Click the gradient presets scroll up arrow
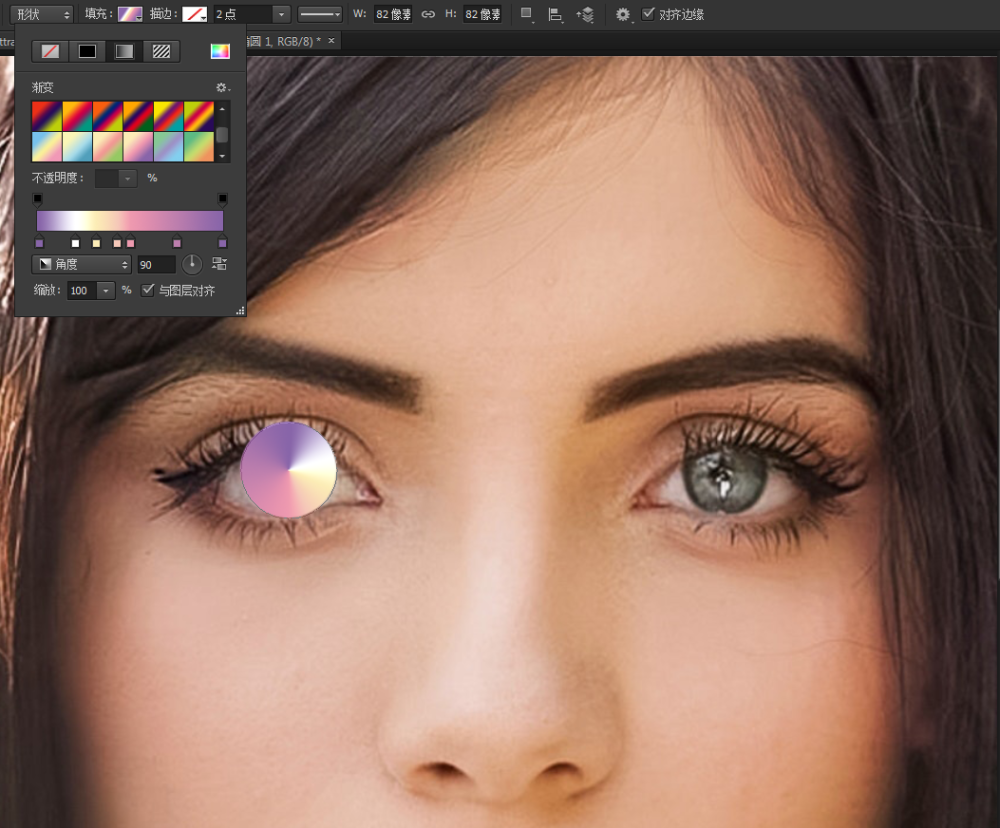 (x=222, y=109)
